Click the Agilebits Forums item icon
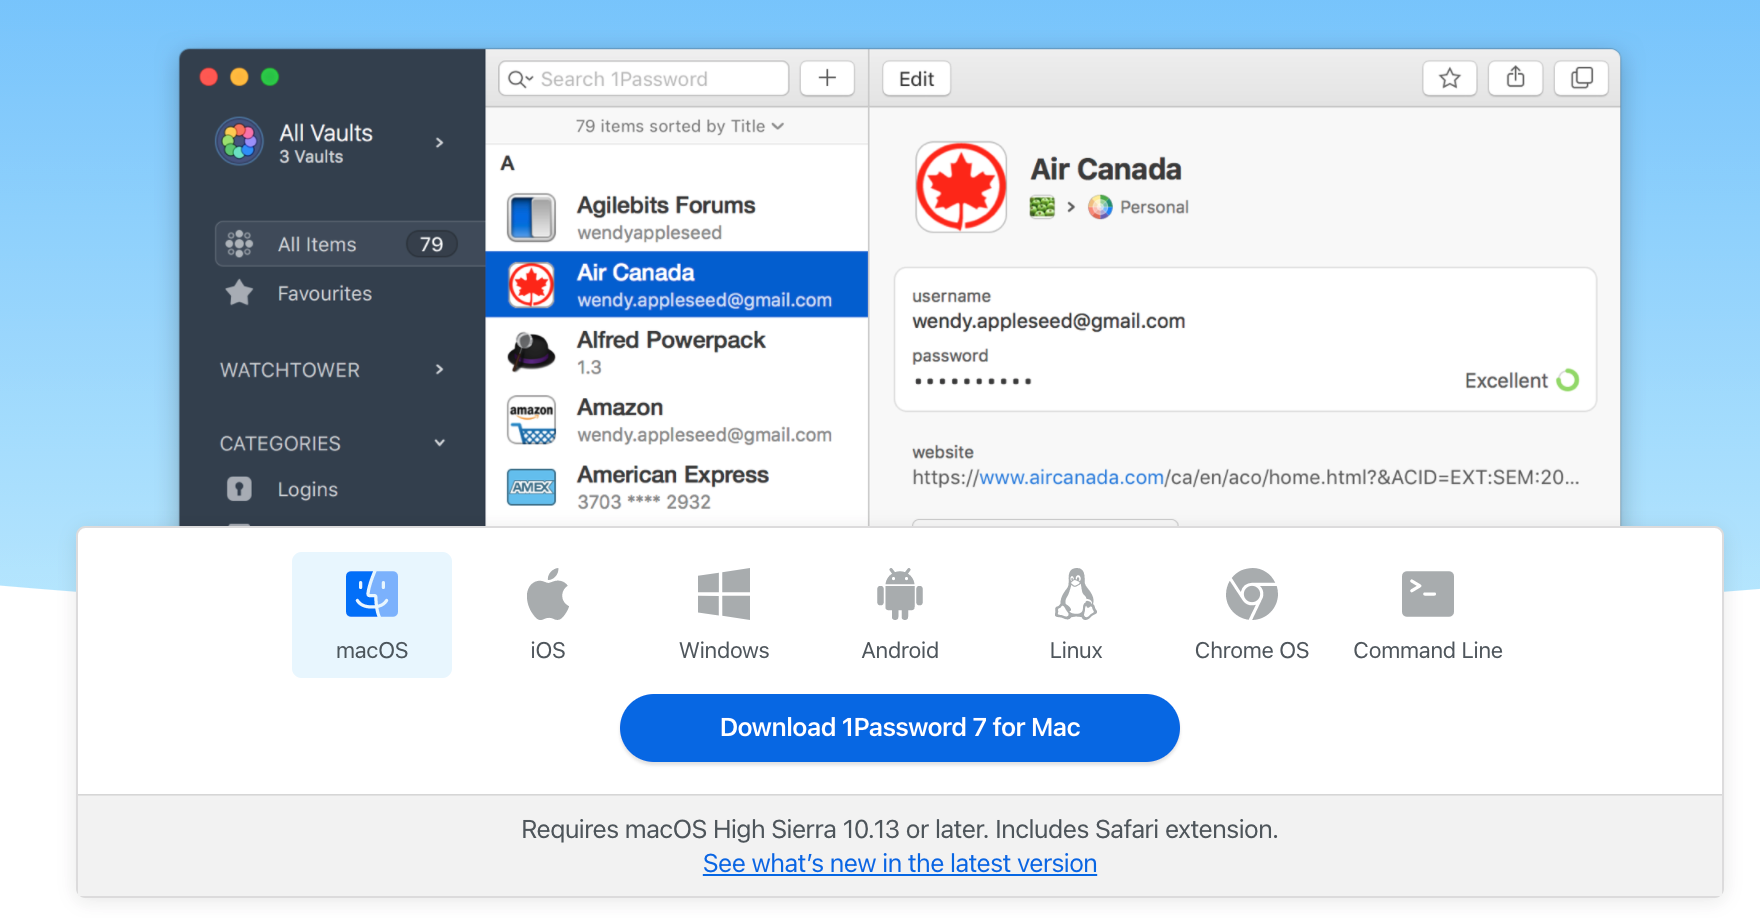Screen dimensions: 1760x918 point(531,218)
